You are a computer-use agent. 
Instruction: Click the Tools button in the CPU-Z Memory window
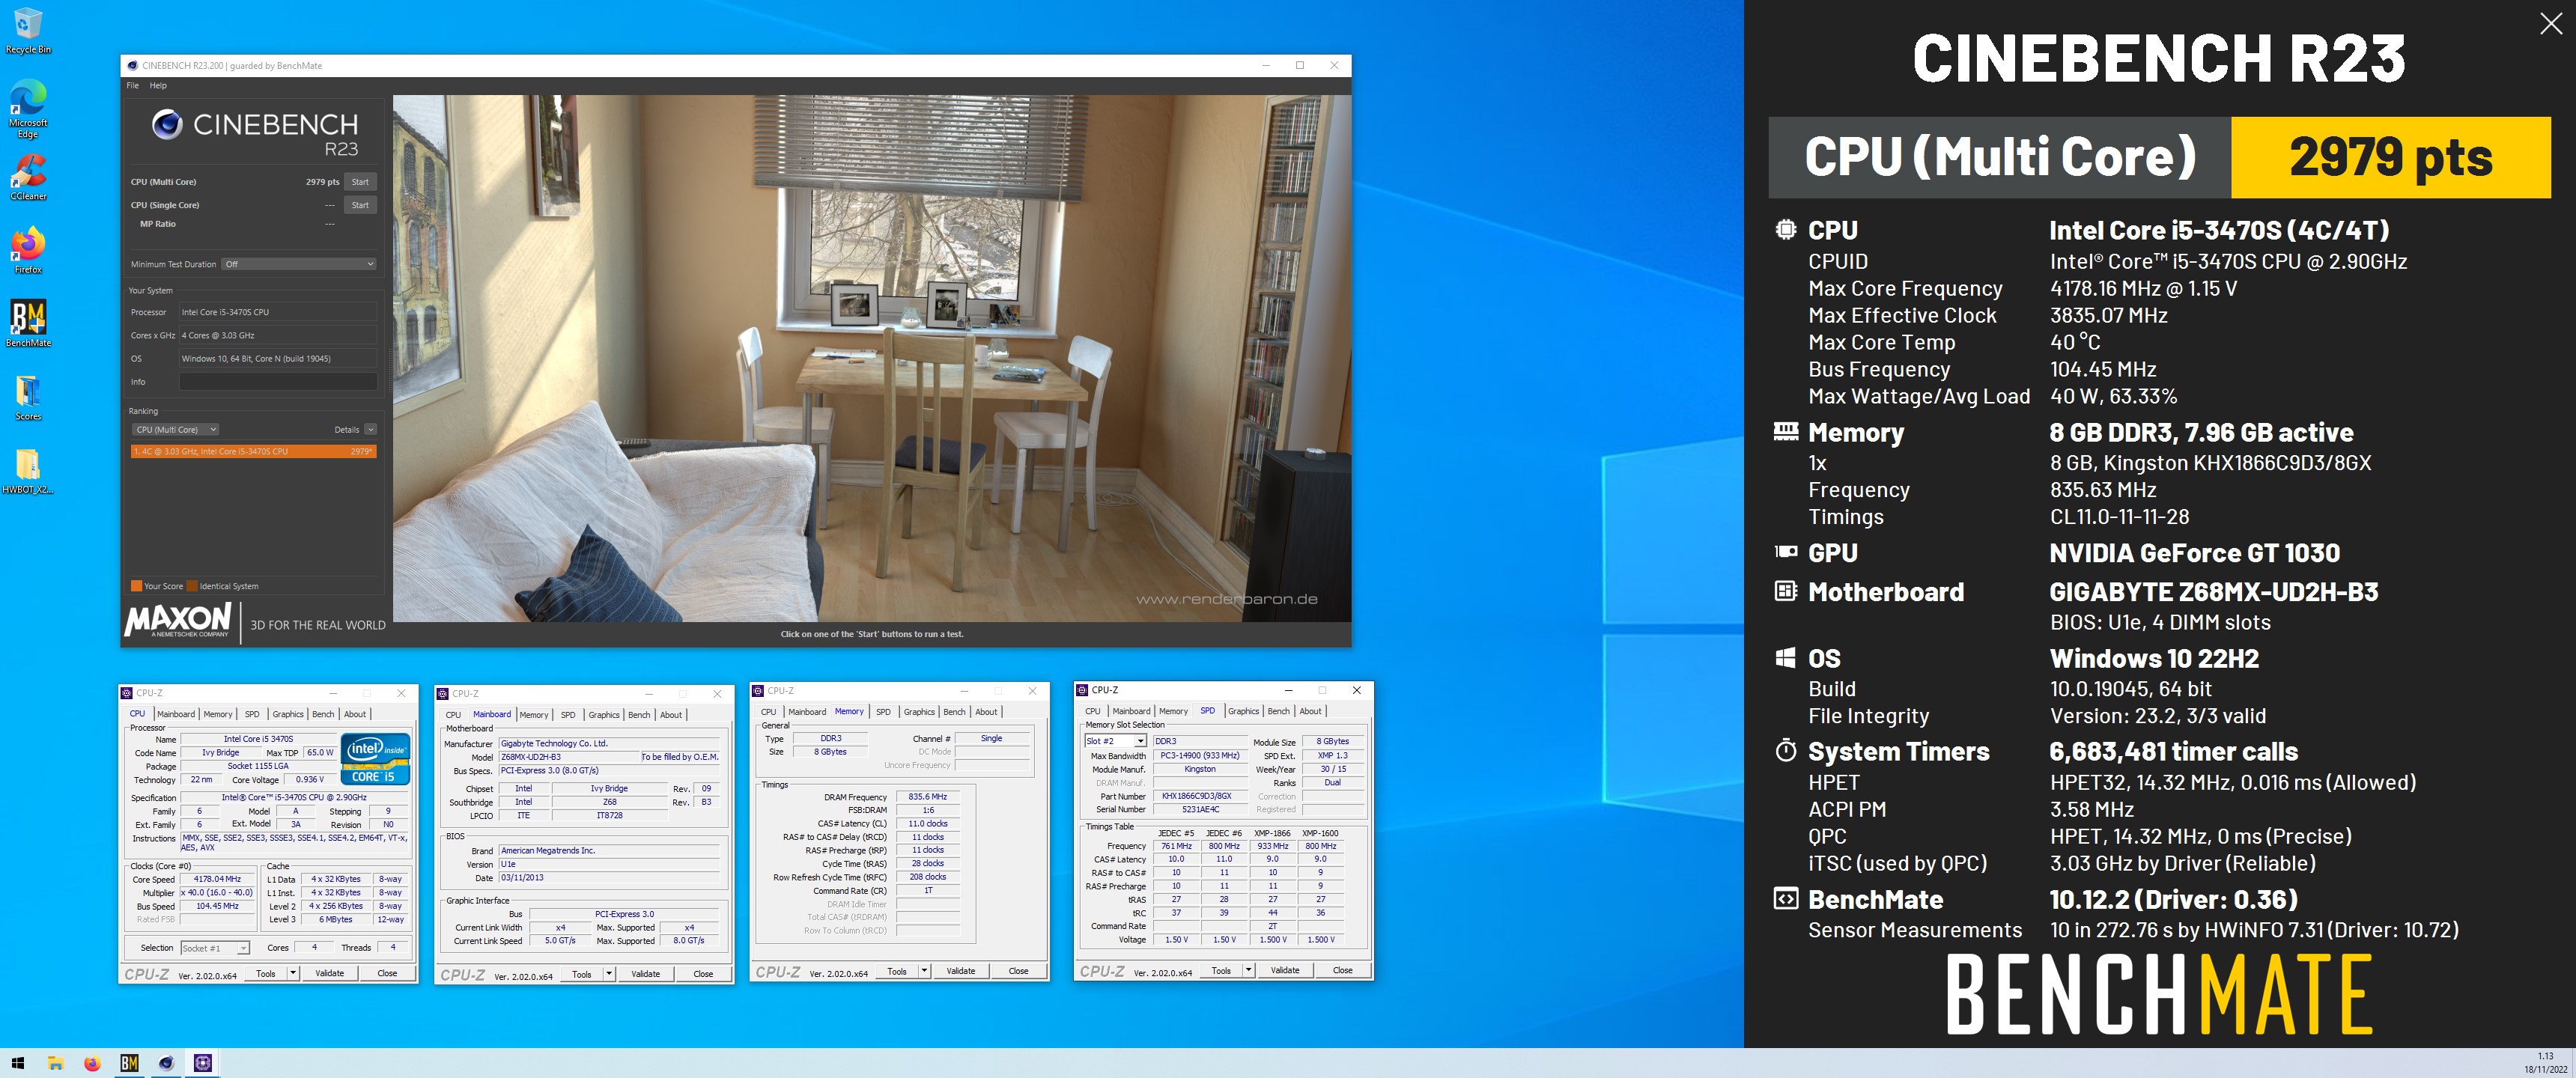(x=897, y=971)
